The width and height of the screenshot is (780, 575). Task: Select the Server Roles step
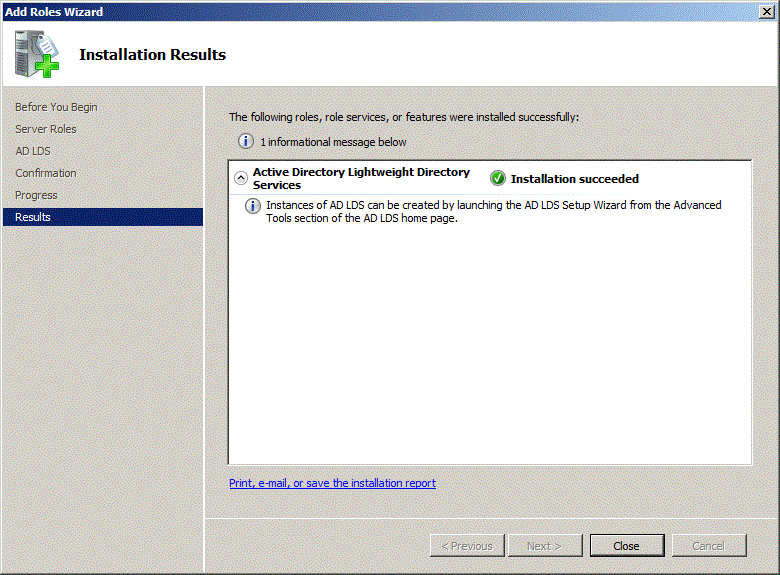[46, 129]
